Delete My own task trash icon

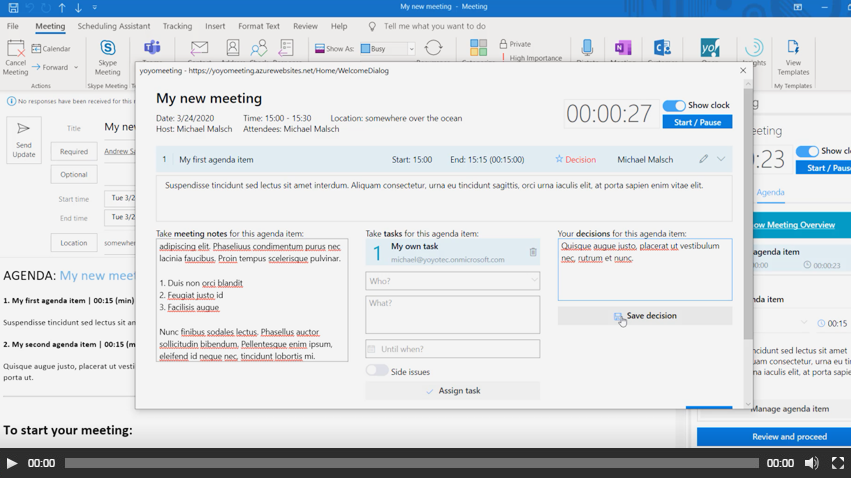(x=533, y=252)
